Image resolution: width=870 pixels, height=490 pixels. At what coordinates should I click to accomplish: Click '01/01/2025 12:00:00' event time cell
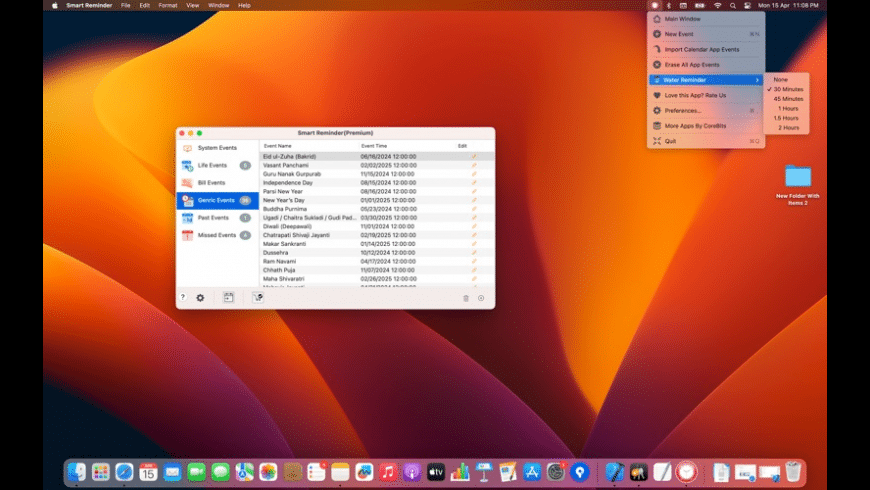388,200
